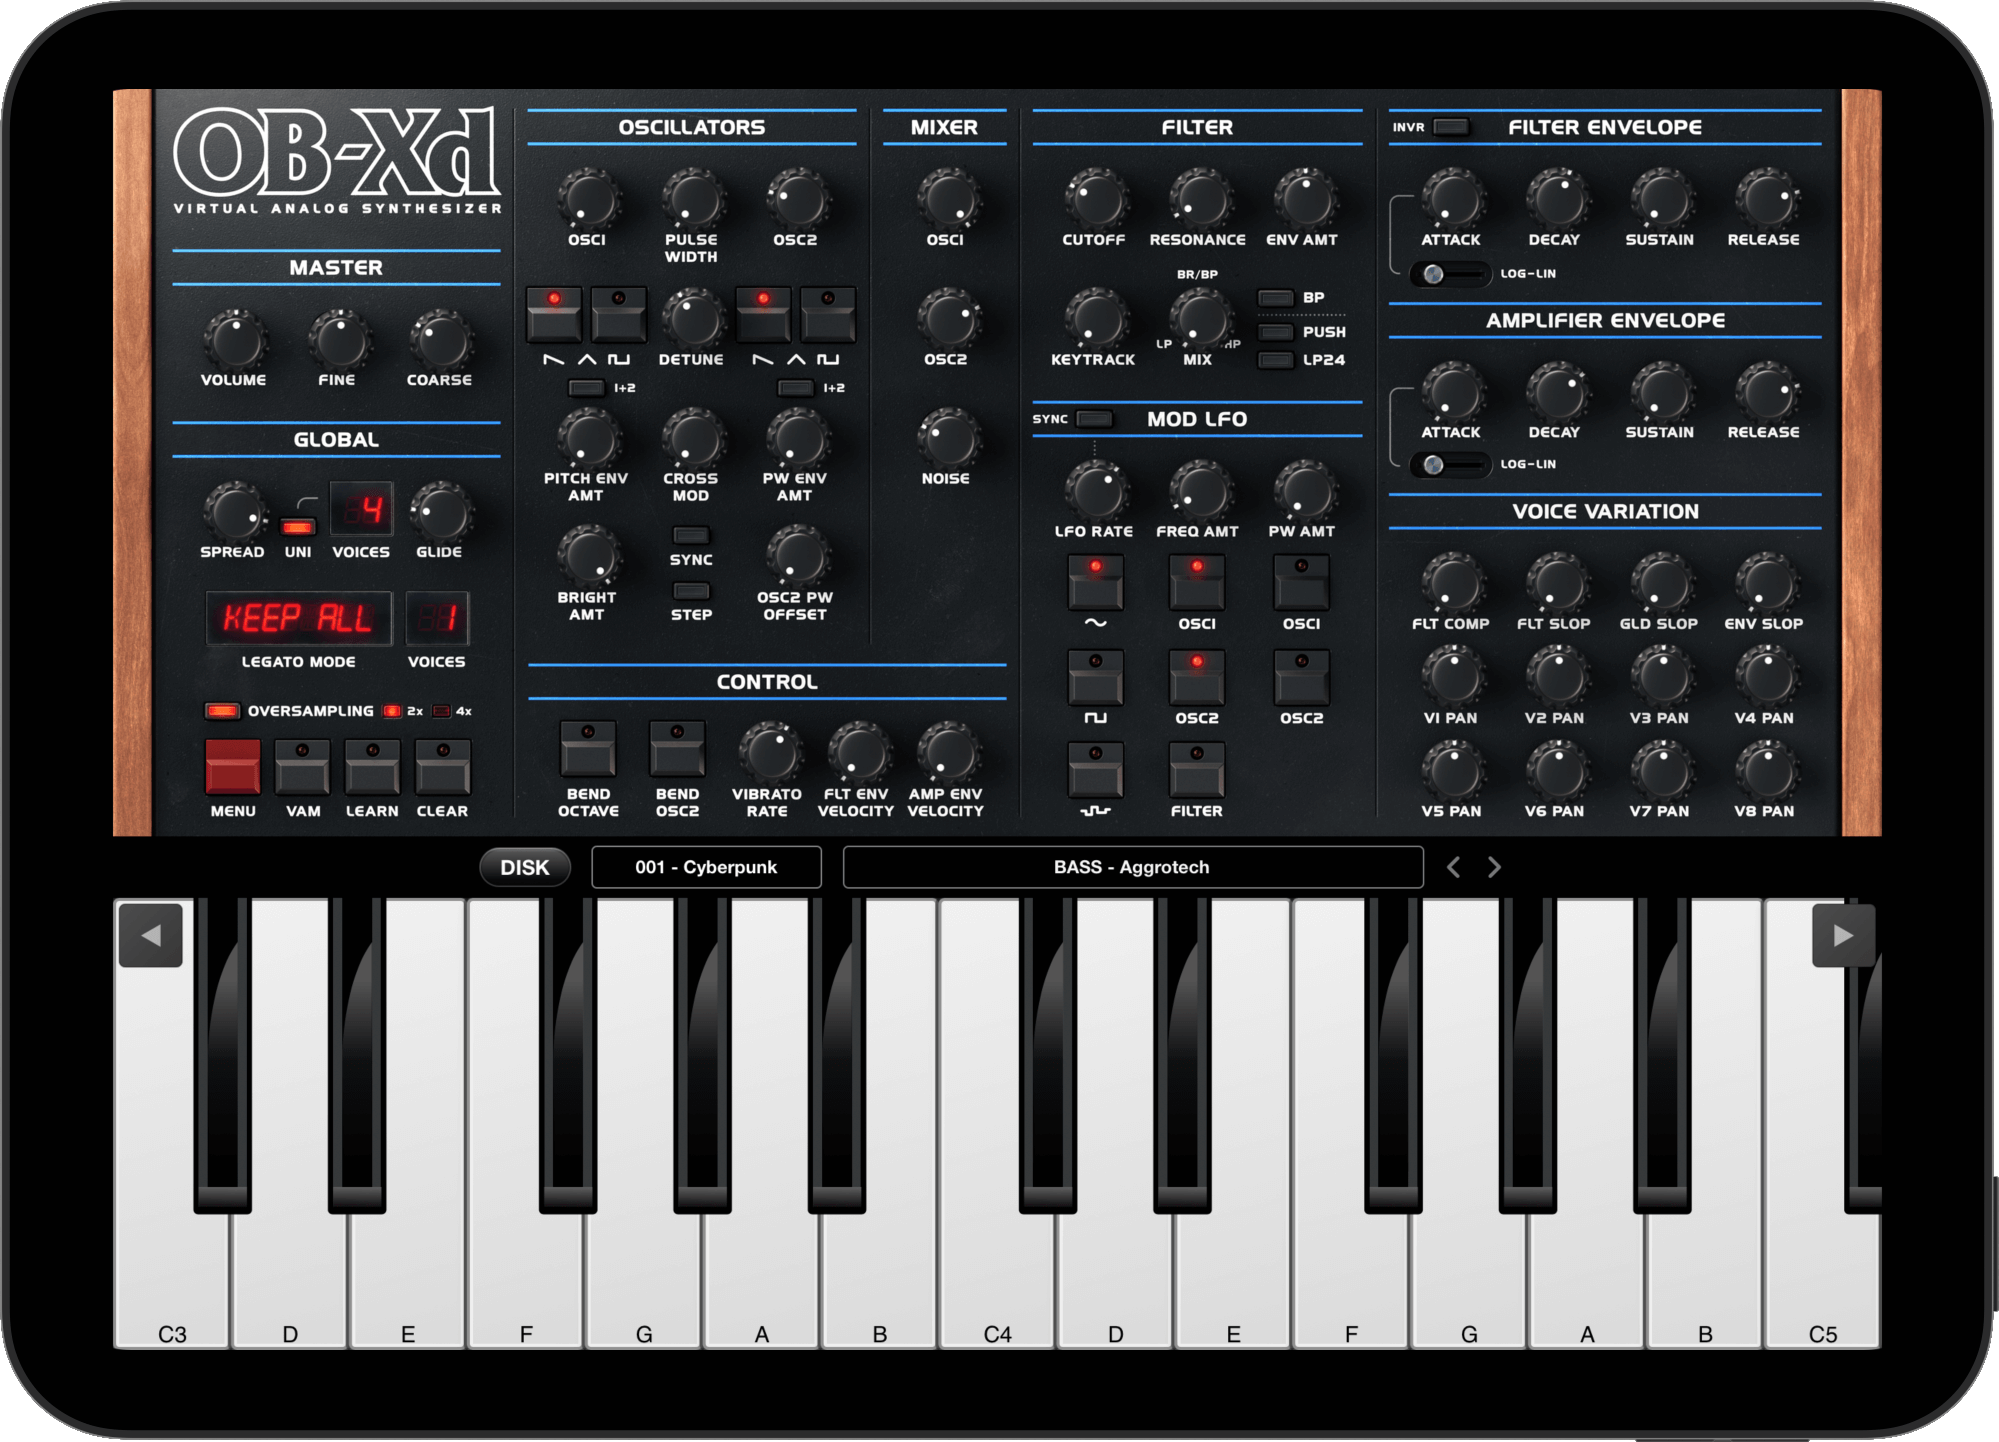Click the Resonance knob

click(x=1200, y=199)
